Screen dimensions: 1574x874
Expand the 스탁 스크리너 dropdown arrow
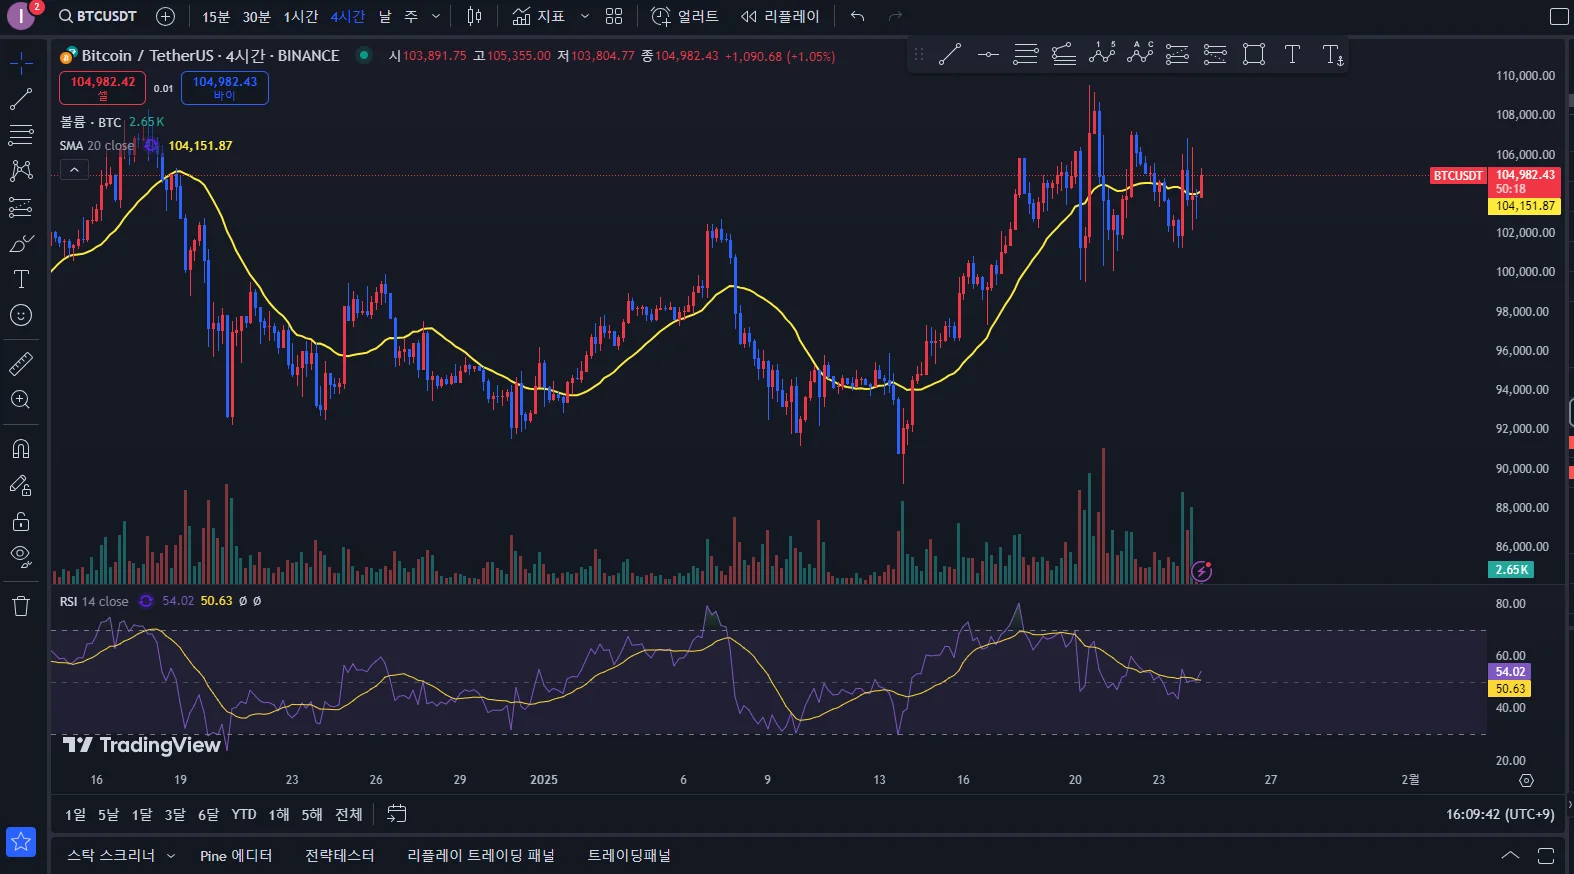[171, 856]
